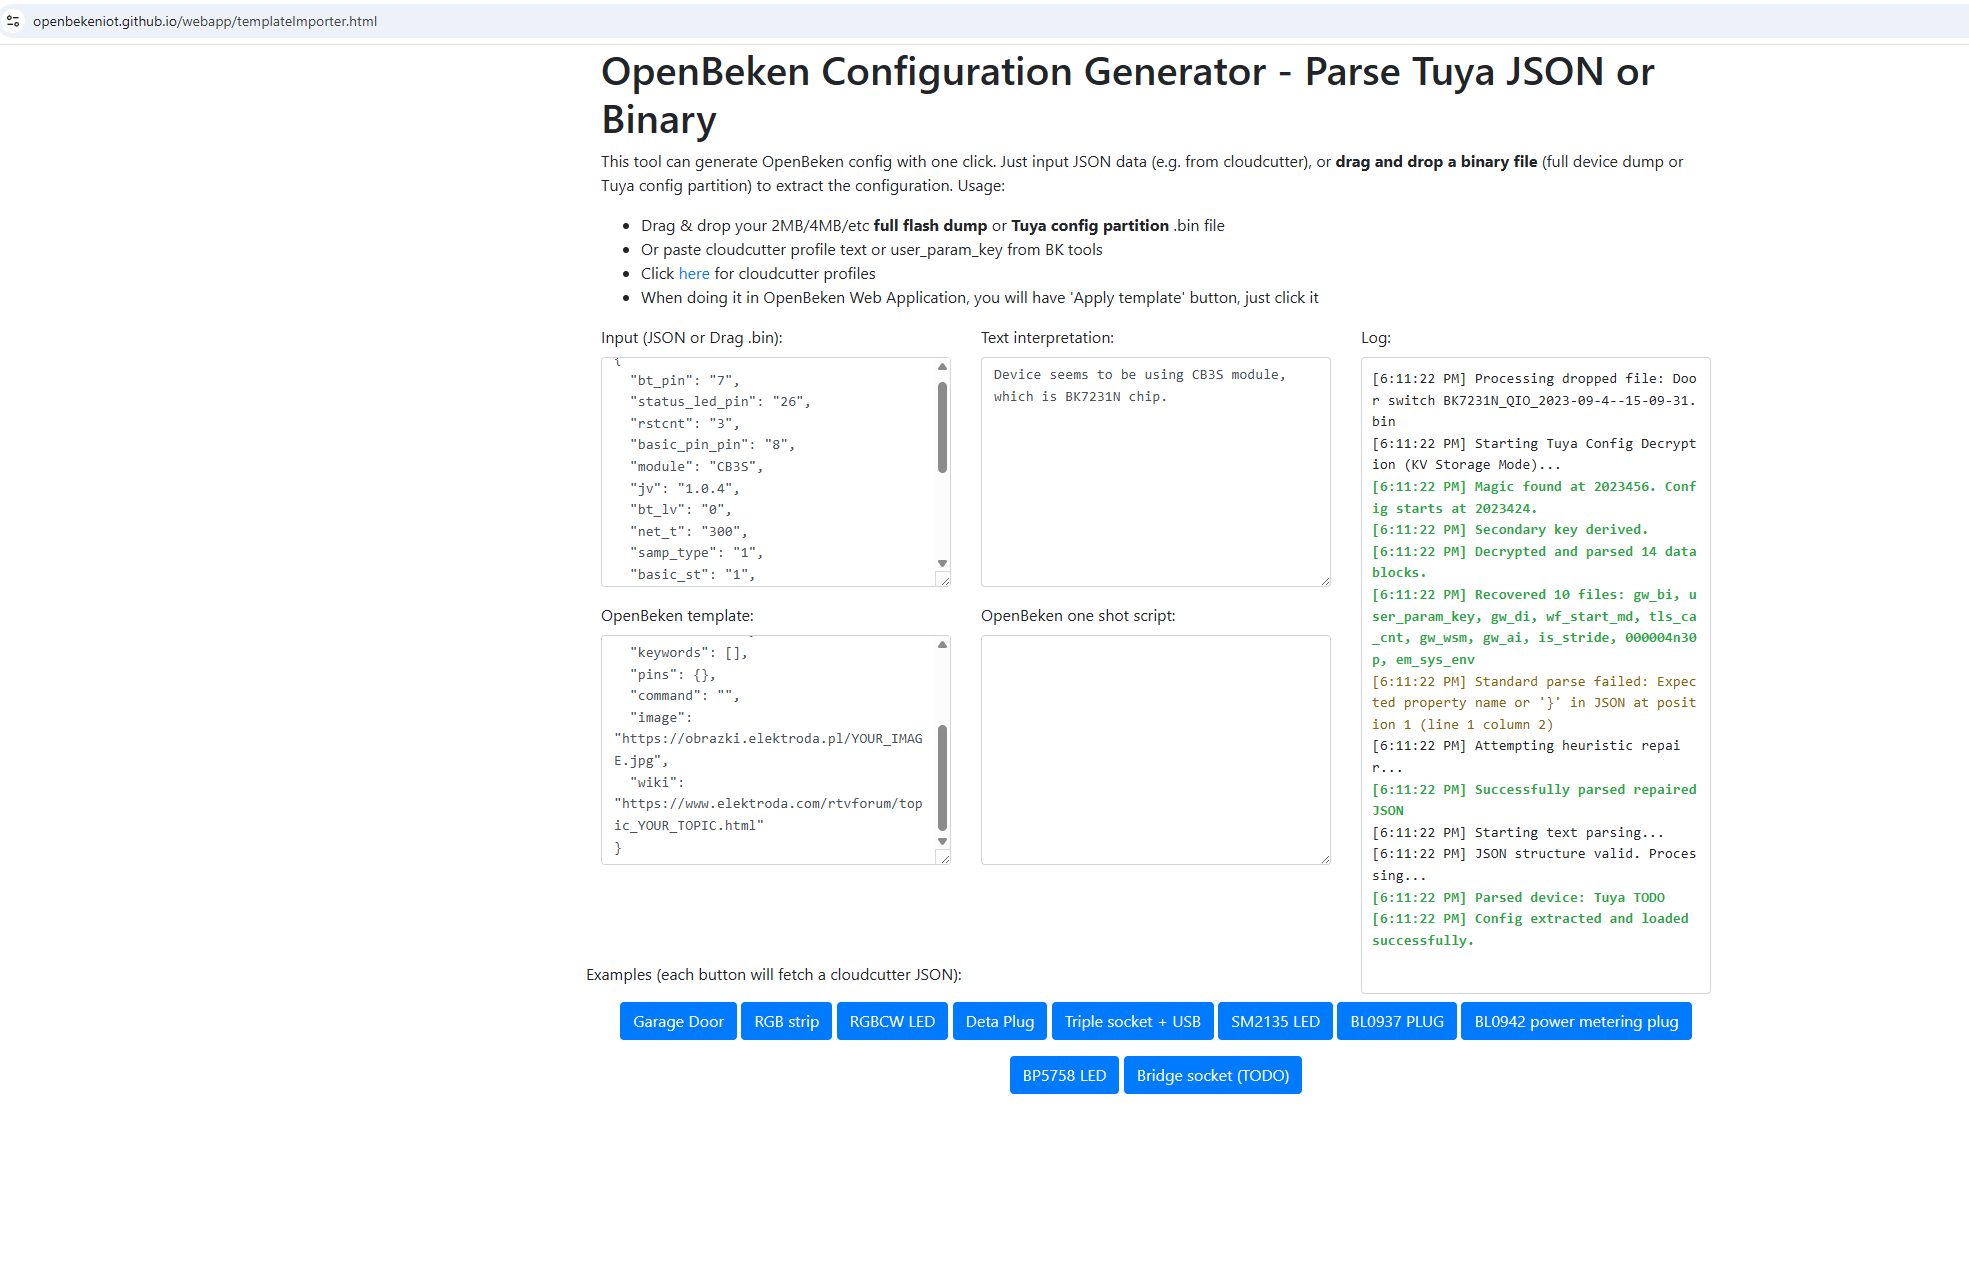Load BL0942 power metering plug example
The image size is (1969, 1265).
(x=1576, y=1021)
